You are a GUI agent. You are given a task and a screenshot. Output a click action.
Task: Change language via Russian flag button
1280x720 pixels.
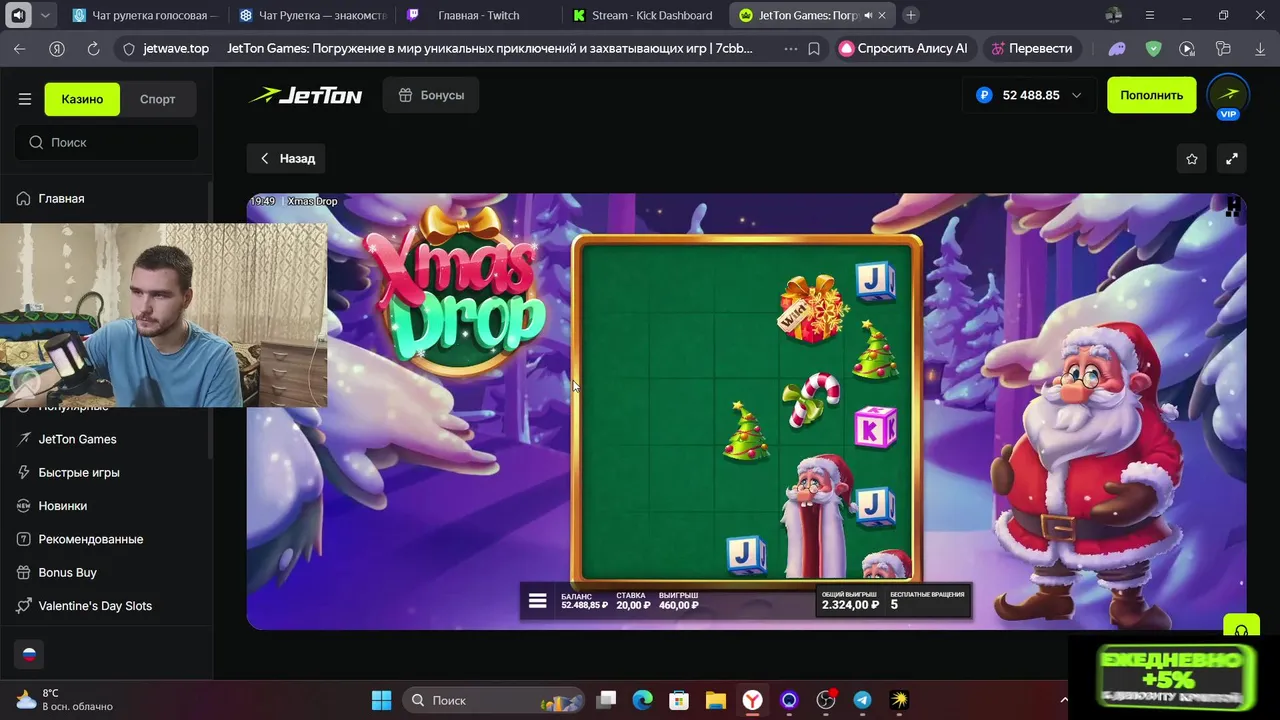pyautogui.click(x=29, y=655)
